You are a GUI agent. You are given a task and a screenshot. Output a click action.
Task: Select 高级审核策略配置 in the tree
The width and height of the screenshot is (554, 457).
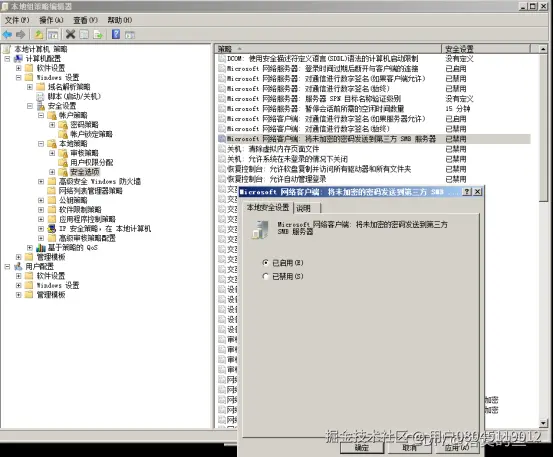coord(87,238)
